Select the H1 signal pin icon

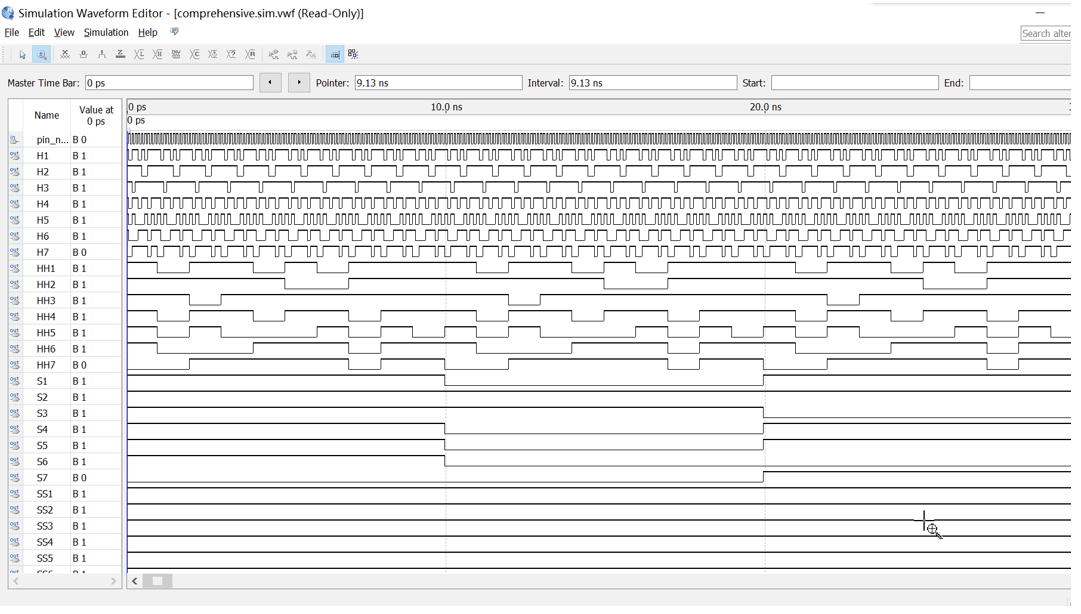pyautogui.click(x=14, y=156)
